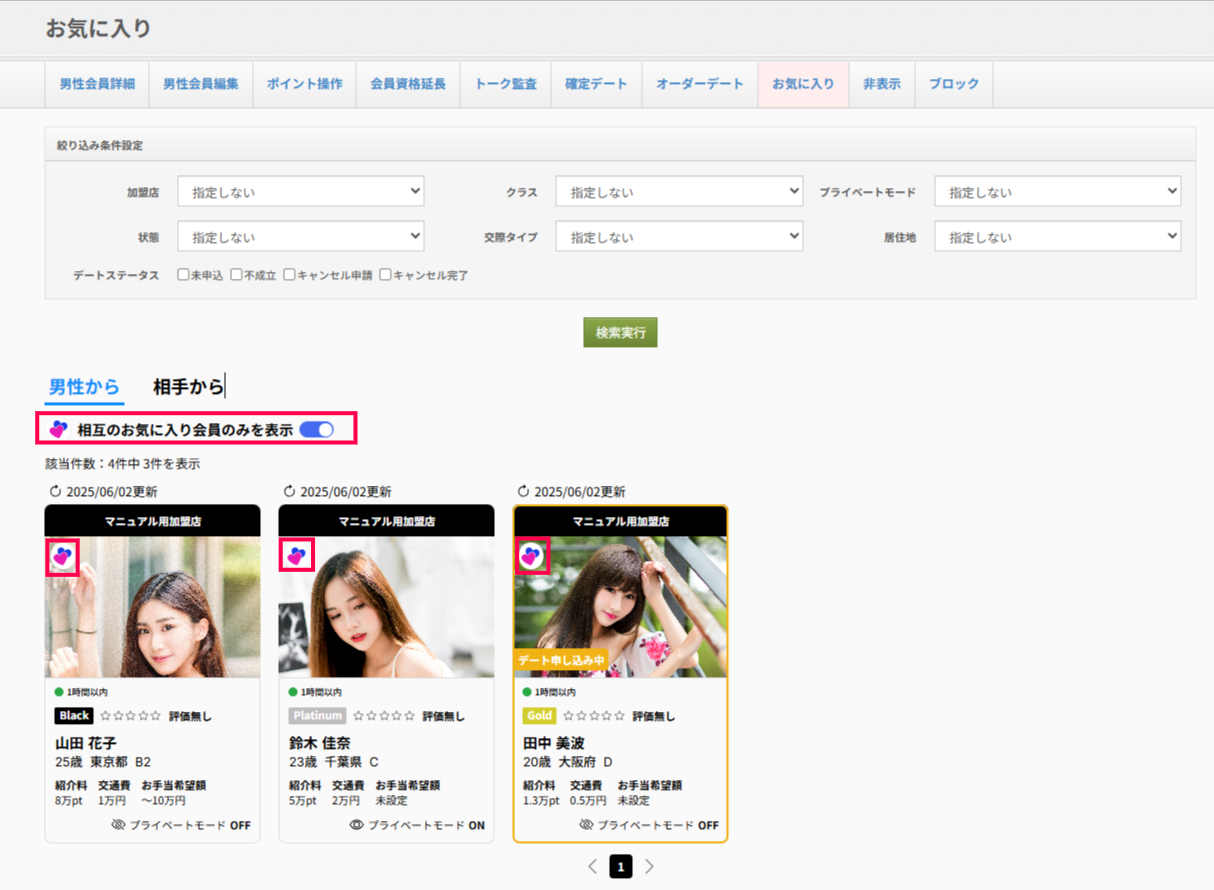Click refresh icon above 鈴木 佳奈 card
This screenshot has width=1214, height=890.
pos(289,491)
